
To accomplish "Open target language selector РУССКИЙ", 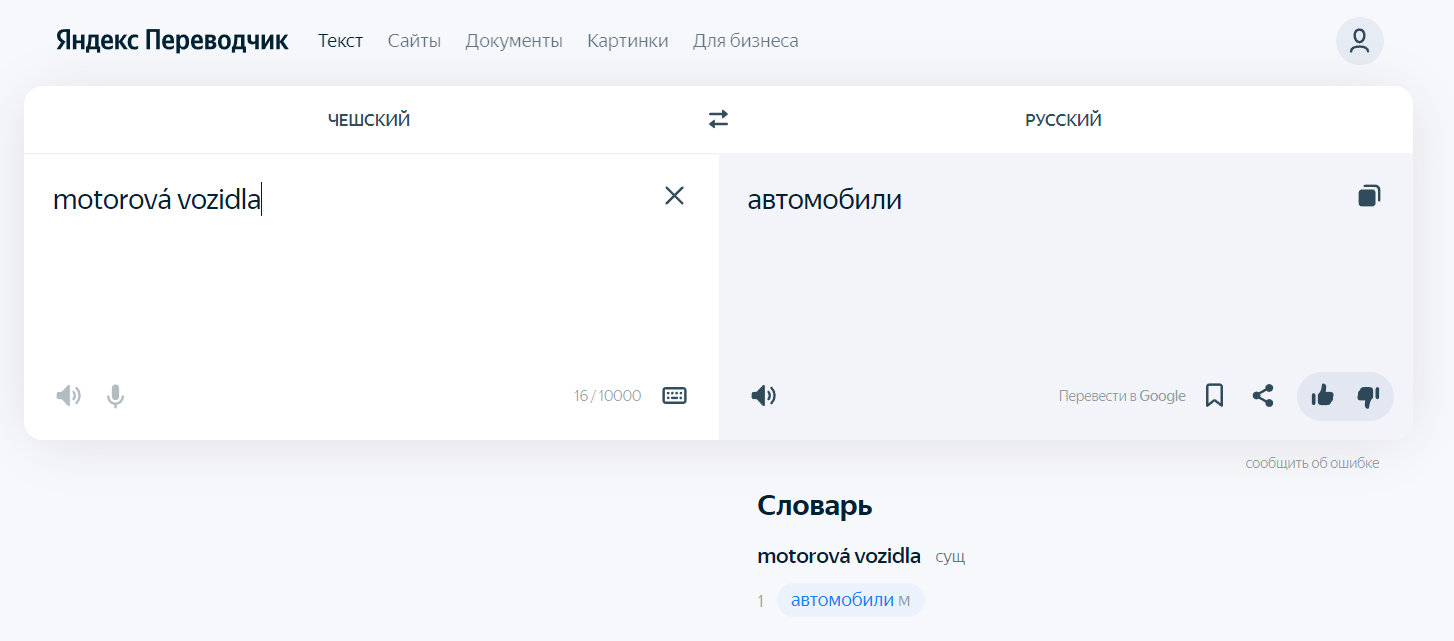I will 1063,120.
